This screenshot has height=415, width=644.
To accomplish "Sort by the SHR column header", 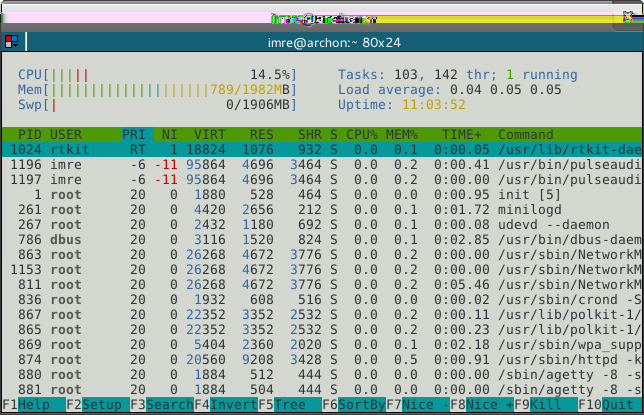I will click(310, 135).
